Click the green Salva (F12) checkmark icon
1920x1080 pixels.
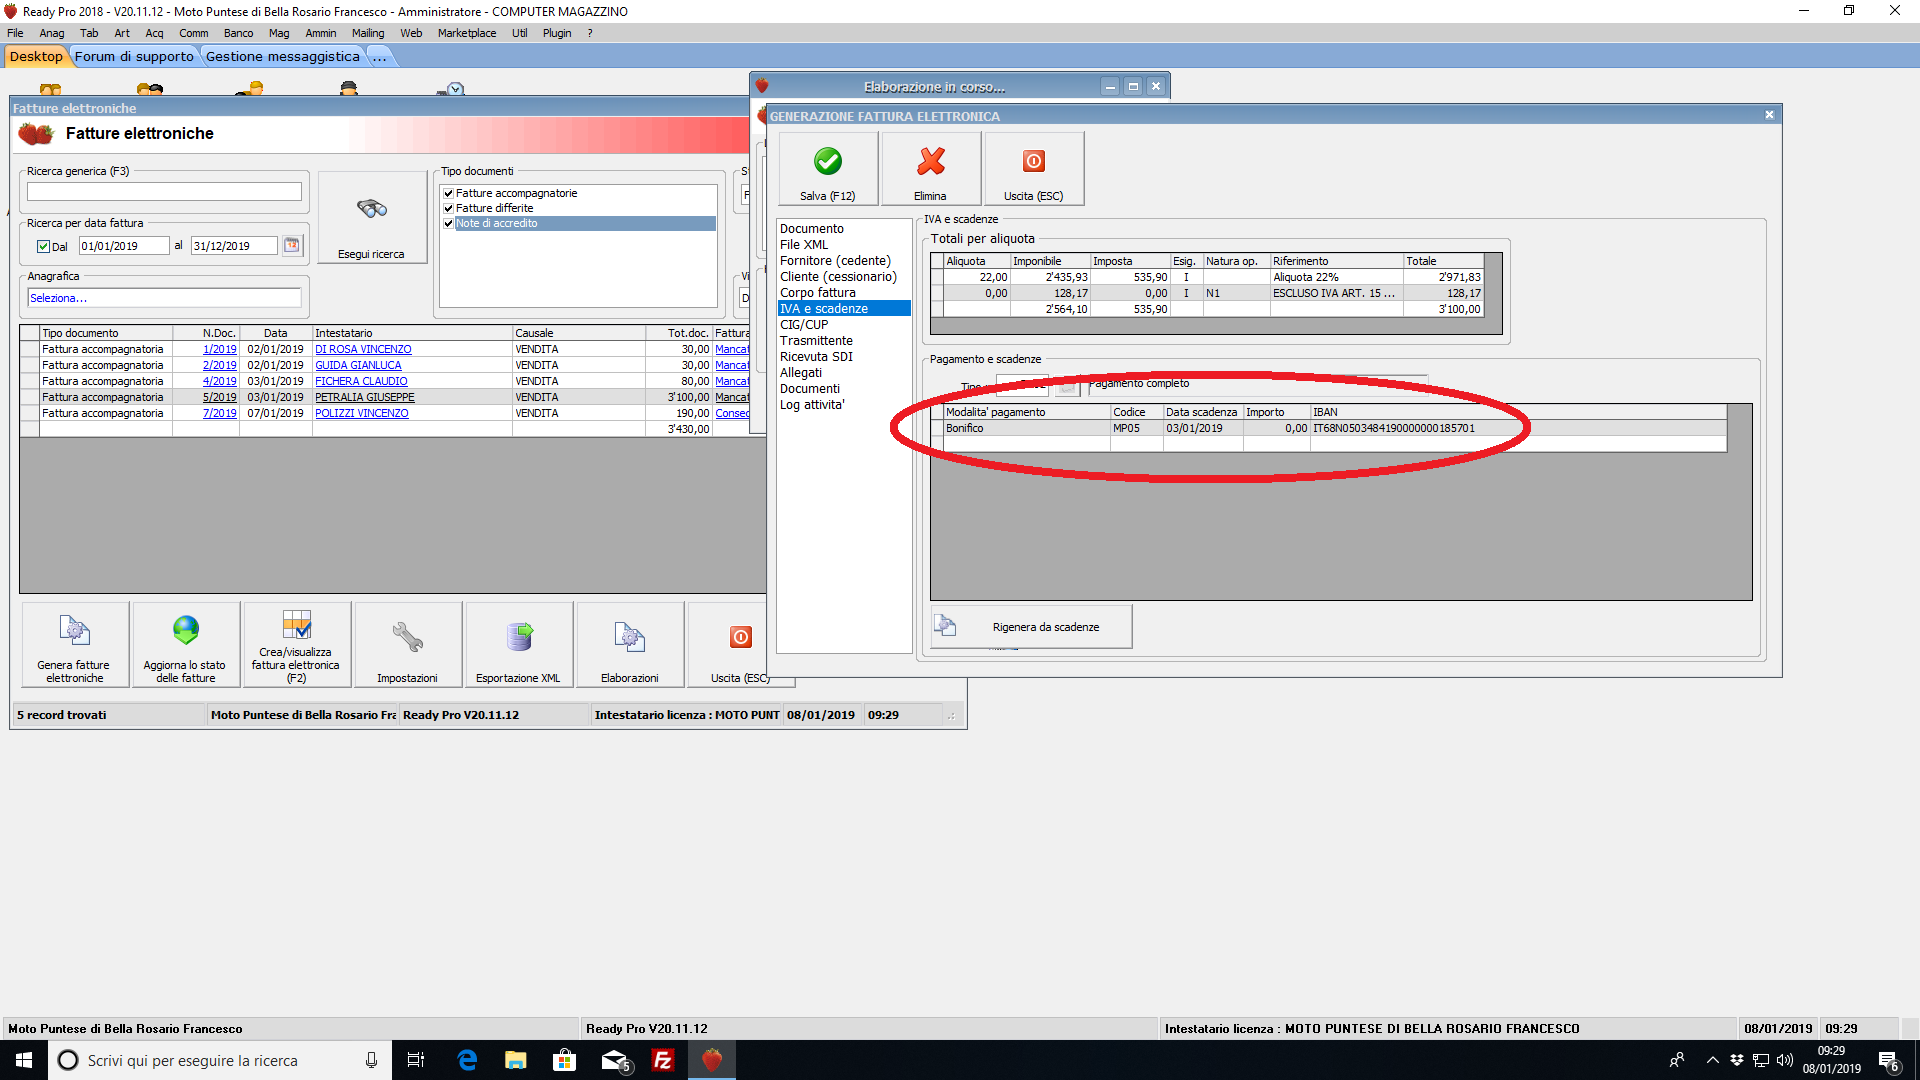coord(828,161)
